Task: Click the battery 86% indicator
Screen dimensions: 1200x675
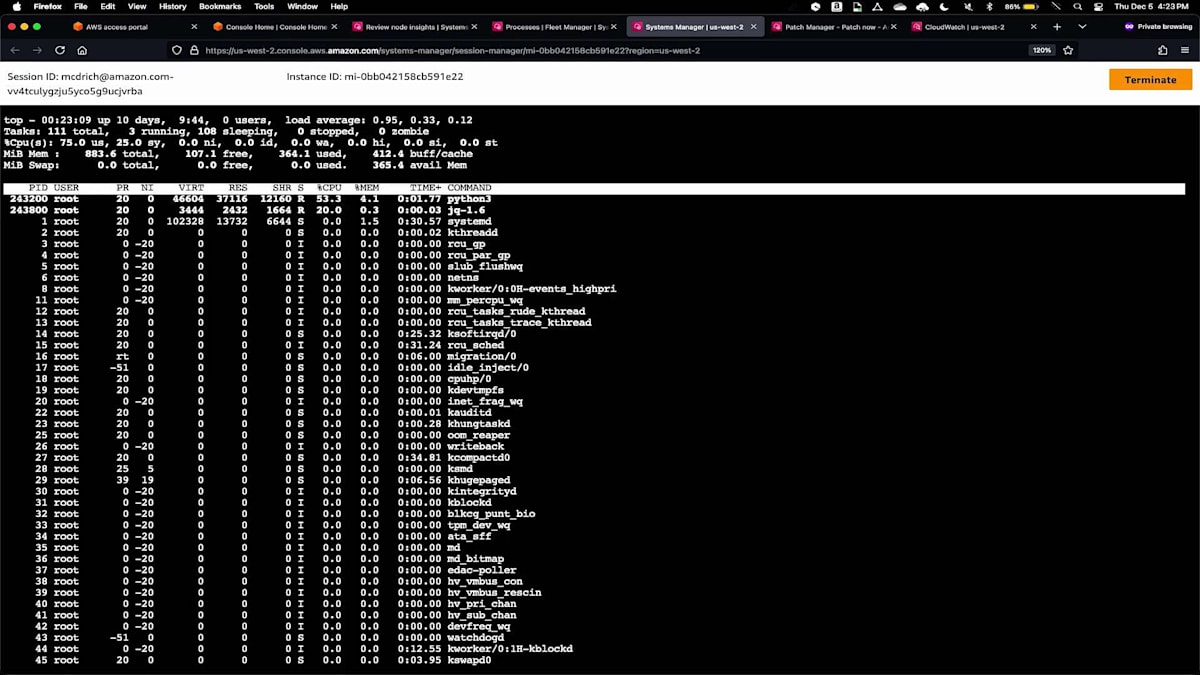Action: click(1022, 6)
